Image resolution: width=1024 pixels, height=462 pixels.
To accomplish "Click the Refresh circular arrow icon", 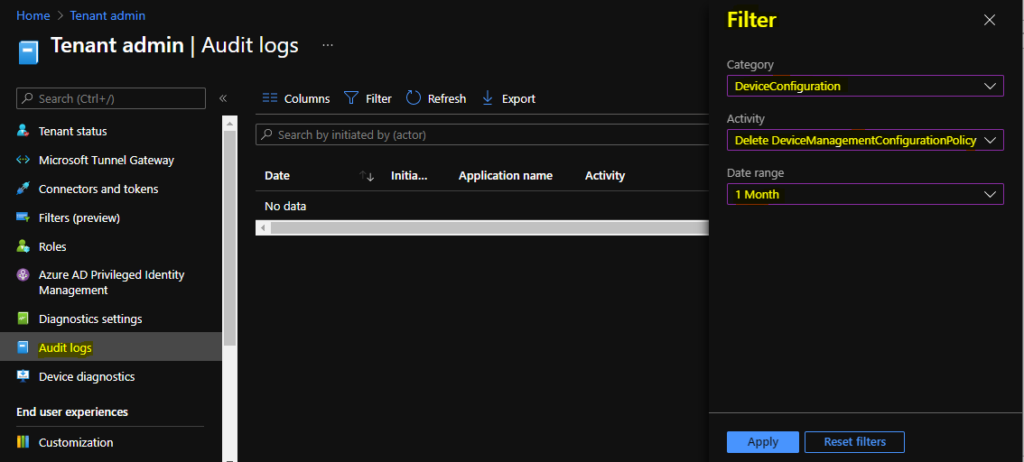I will (x=413, y=98).
